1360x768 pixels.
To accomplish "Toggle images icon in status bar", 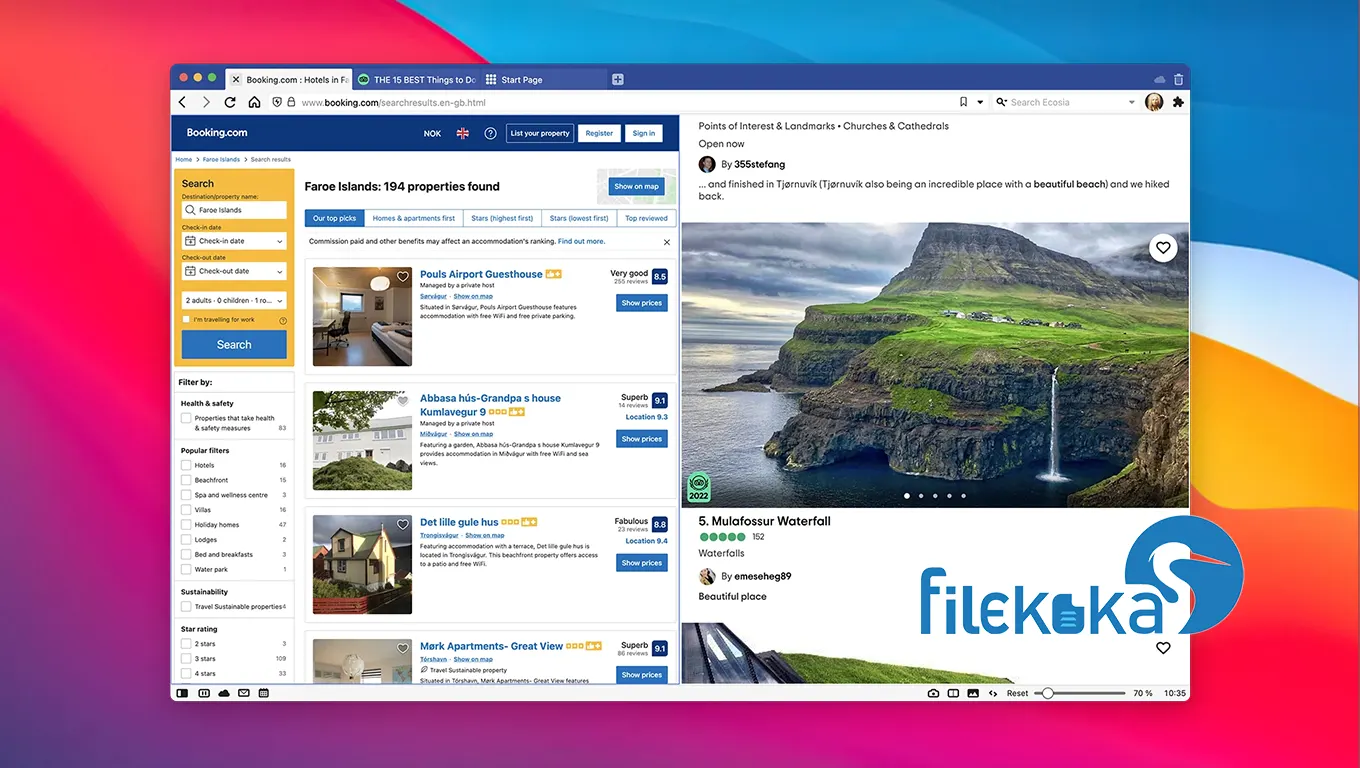I will pos(973,693).
